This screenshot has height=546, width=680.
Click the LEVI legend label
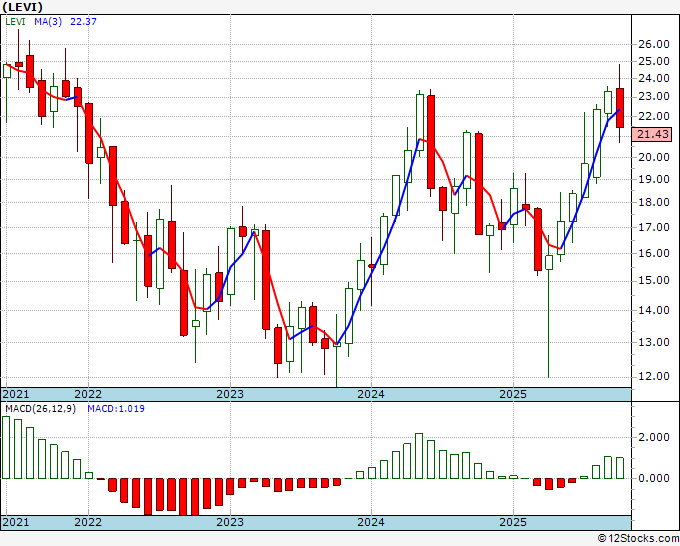(15, 22)
